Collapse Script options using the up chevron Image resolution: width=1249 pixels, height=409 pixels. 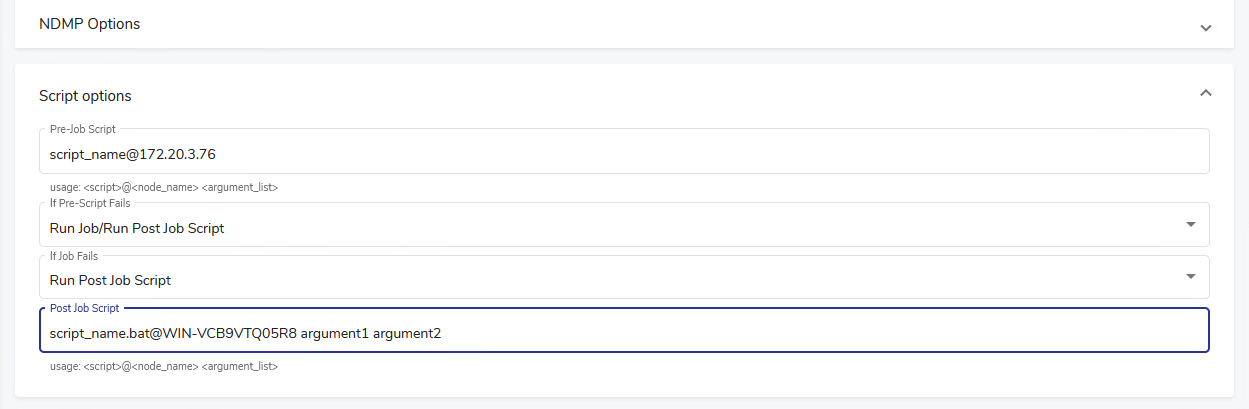click(1205, 93)
